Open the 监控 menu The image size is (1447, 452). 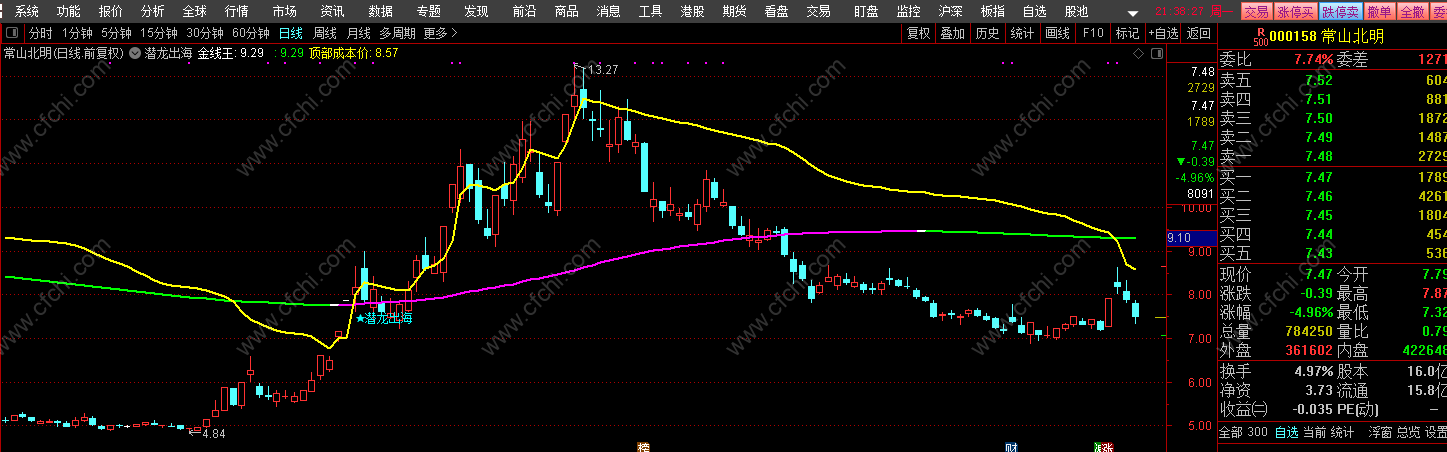coord(908,12)
